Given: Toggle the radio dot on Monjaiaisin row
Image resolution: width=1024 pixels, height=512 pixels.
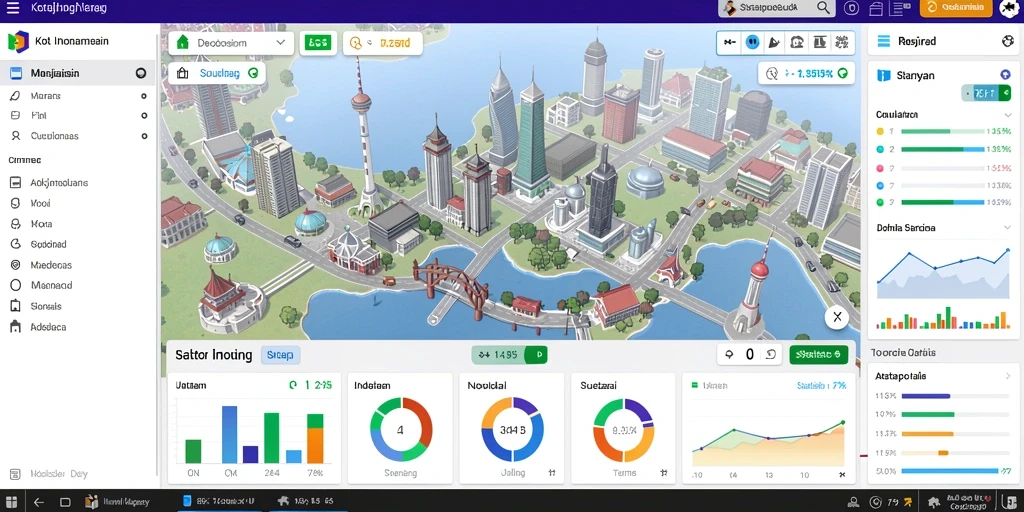Looking at the screenshot, I should (140, 73).
